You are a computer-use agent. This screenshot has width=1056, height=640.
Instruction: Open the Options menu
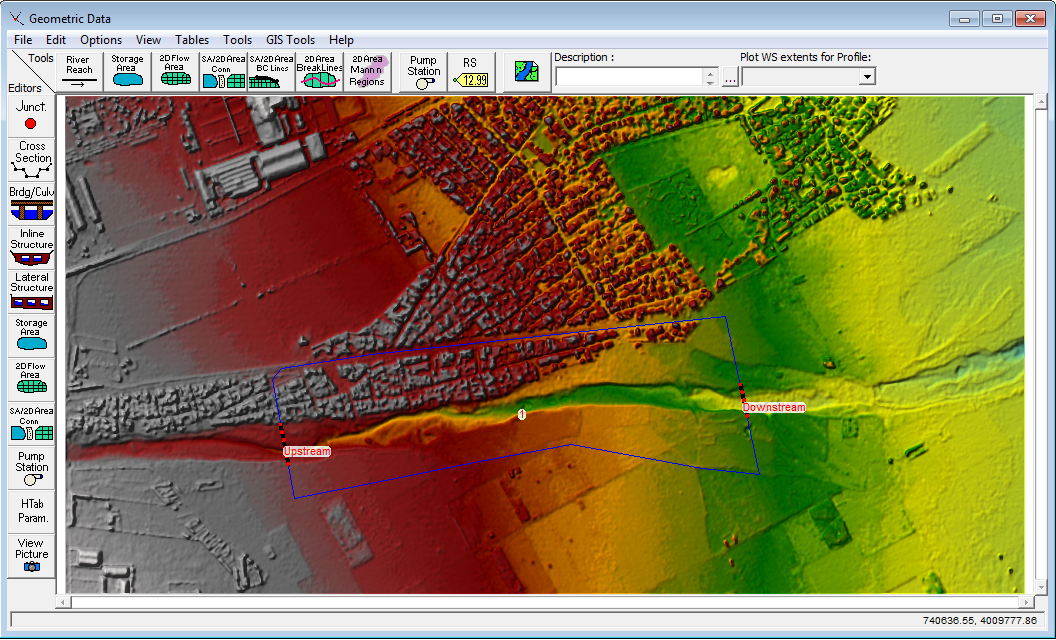click(101, 40)
